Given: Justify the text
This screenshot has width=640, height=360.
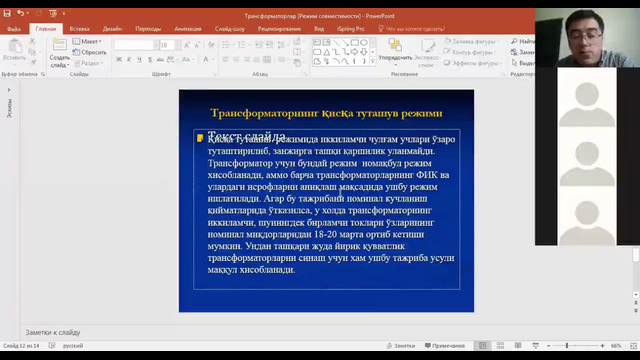Looking at the screenshot, I should pos(256,60).
